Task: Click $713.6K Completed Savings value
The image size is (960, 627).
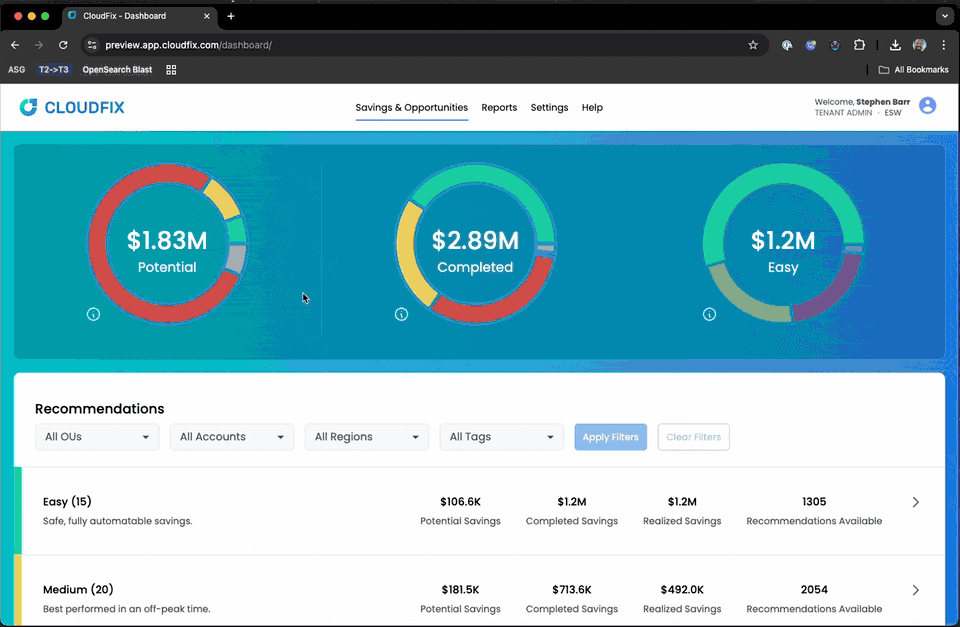Action: tap(572, 590)
